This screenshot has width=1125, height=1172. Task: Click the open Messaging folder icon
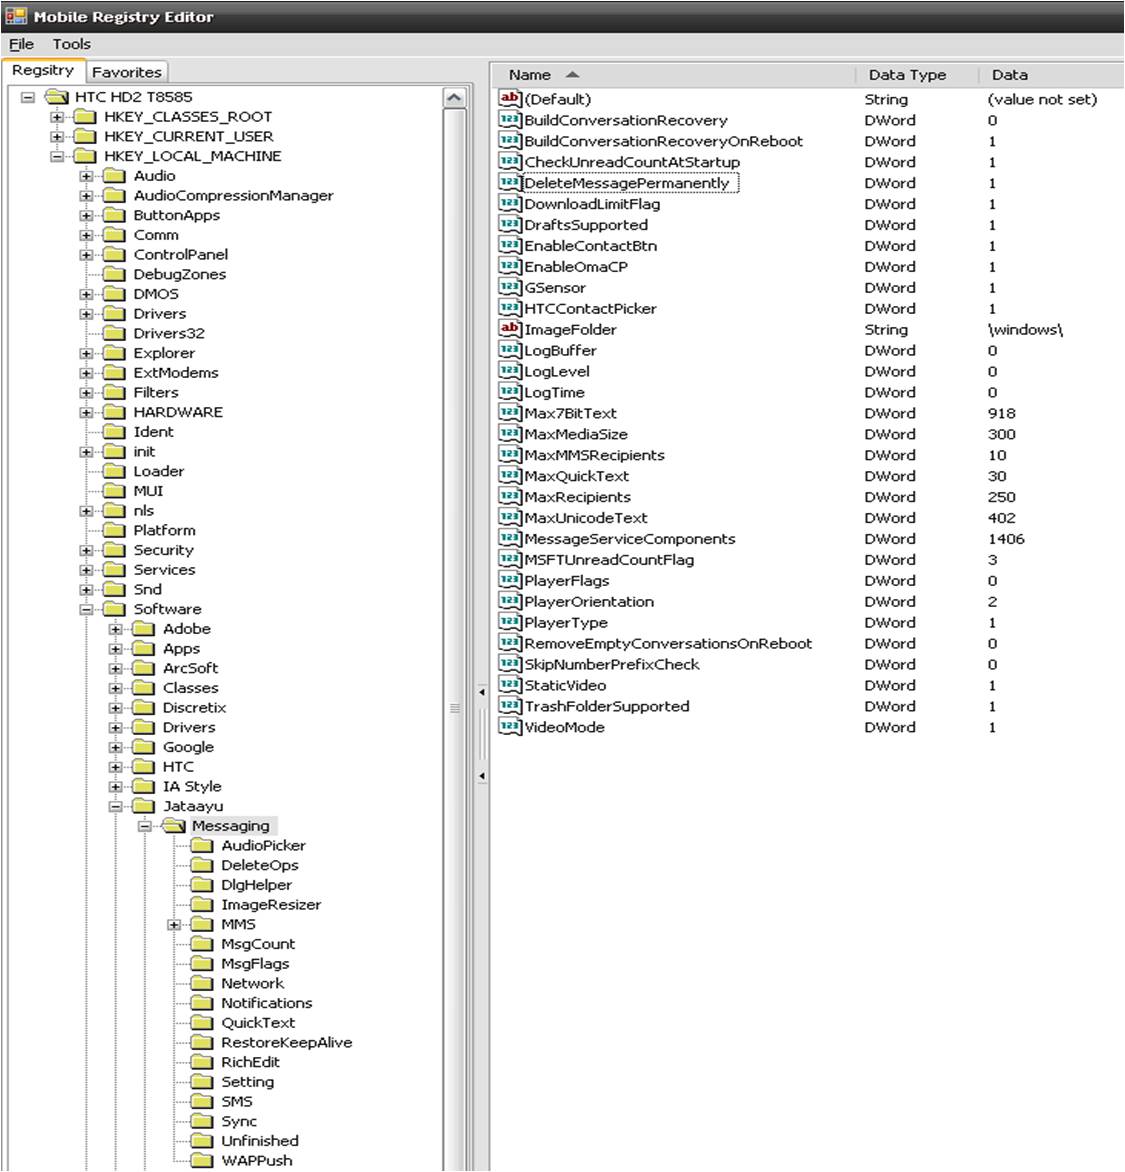173,826
